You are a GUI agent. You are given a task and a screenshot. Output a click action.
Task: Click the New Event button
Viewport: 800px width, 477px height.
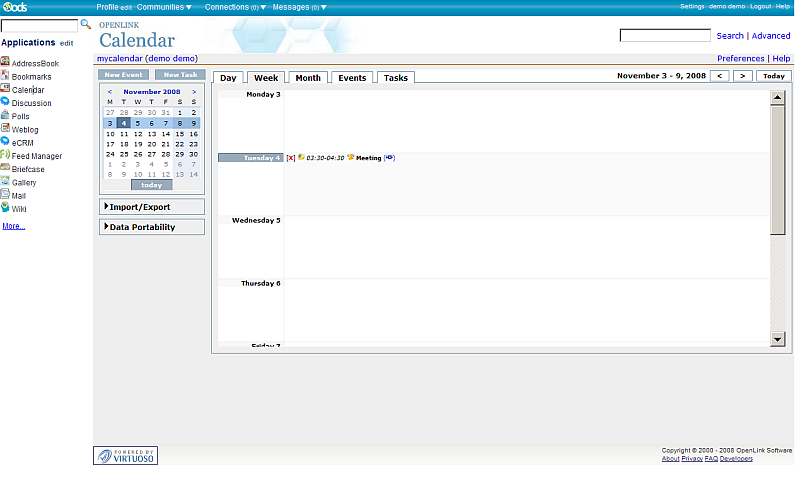[x=124, y=75]
